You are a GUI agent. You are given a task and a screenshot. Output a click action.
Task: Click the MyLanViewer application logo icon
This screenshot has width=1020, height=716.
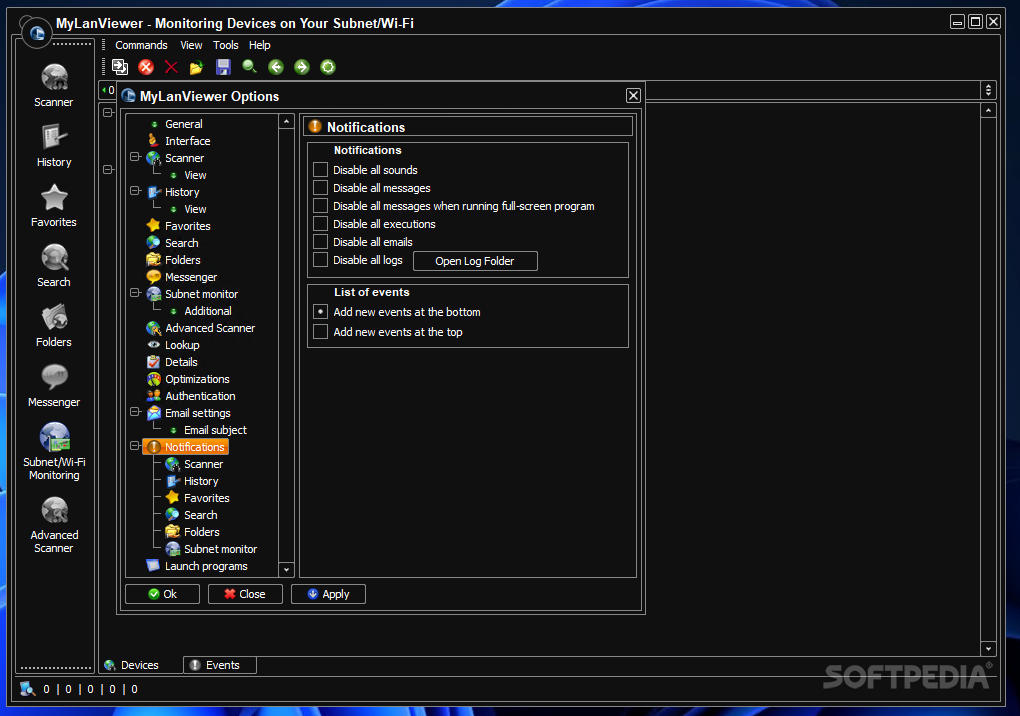pos(36,32)
